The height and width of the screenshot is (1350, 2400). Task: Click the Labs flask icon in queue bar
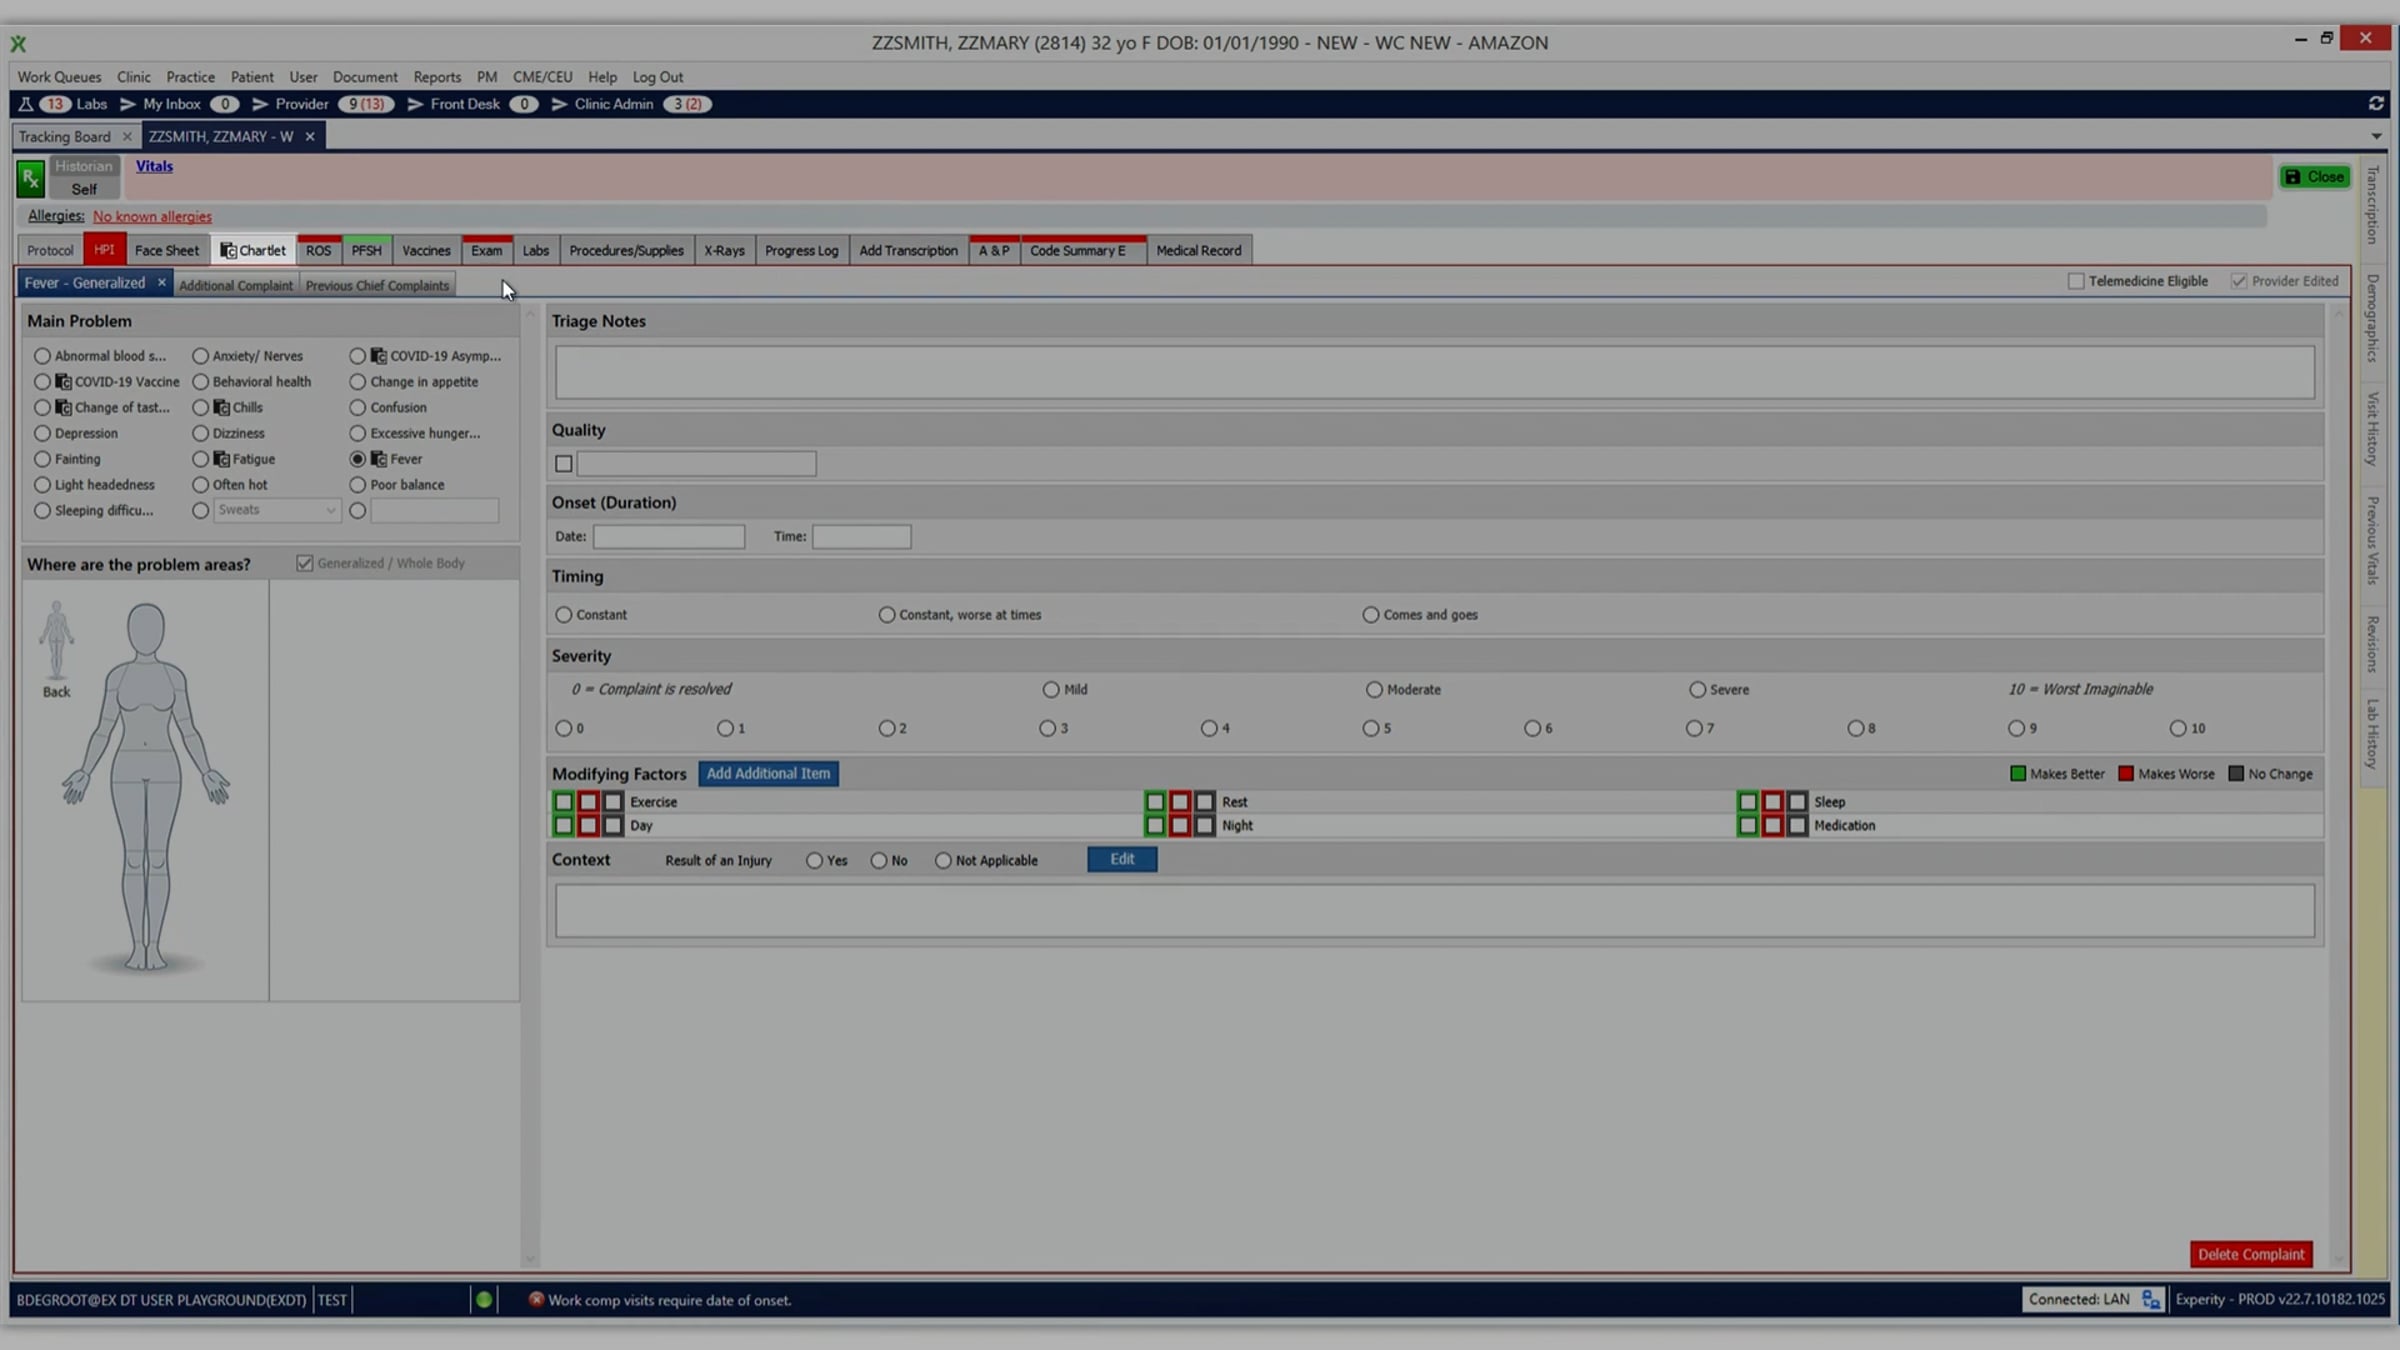tap(26, 104)
